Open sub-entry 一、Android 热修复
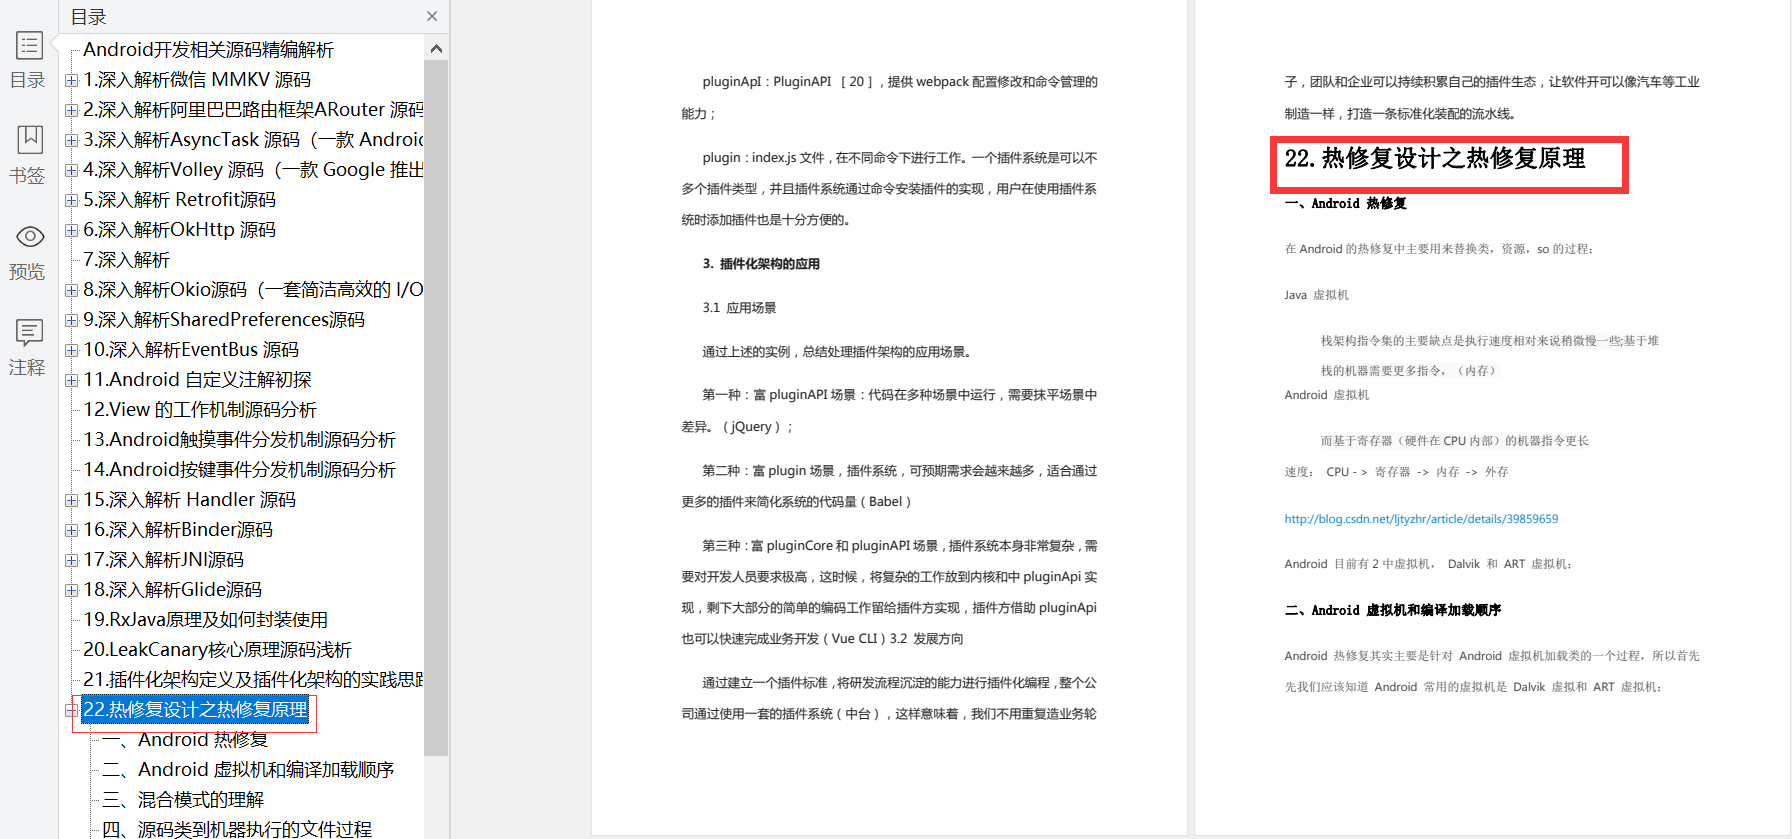 [x=185, y=739]
